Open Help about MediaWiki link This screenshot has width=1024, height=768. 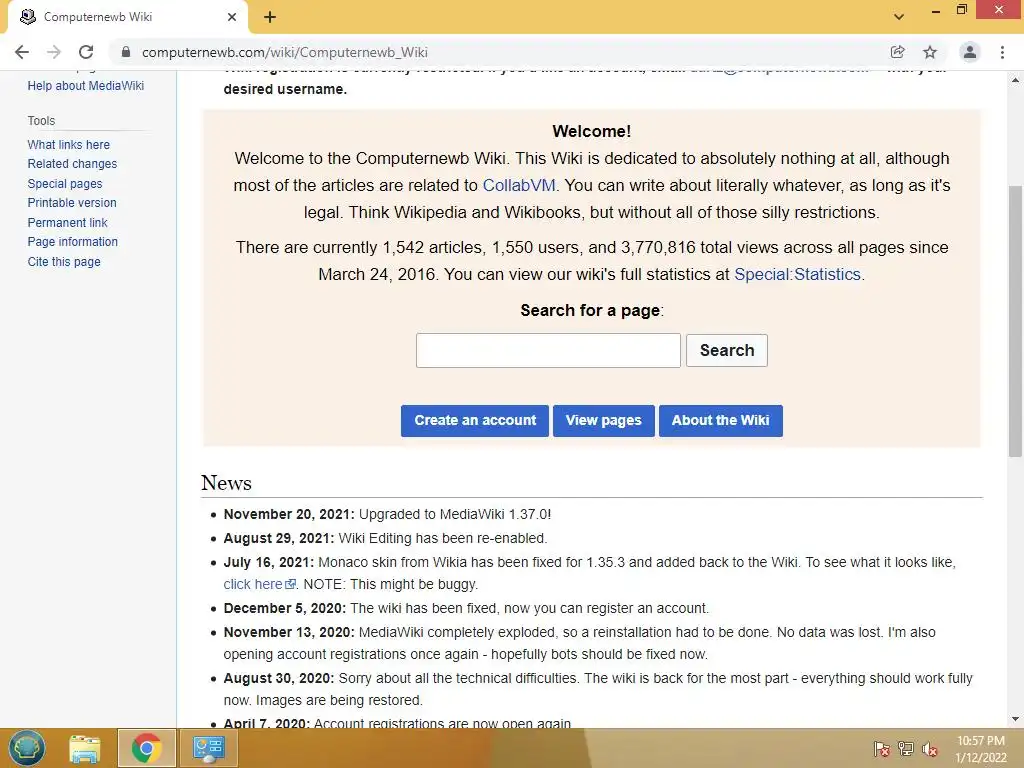coord(86,86)
